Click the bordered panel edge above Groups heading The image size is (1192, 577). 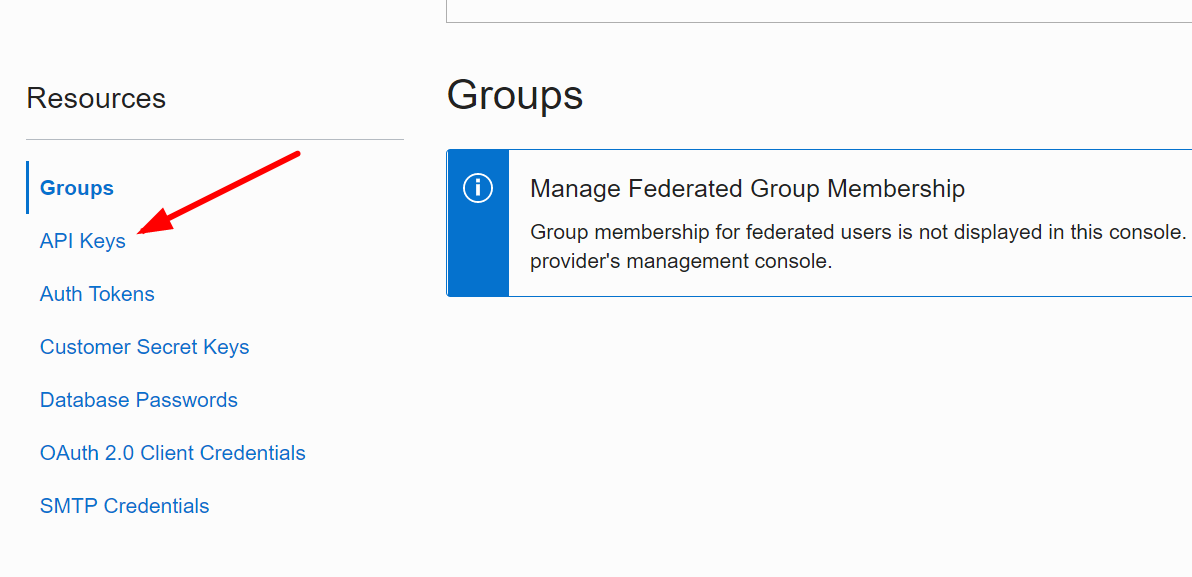tap(800, 21)
